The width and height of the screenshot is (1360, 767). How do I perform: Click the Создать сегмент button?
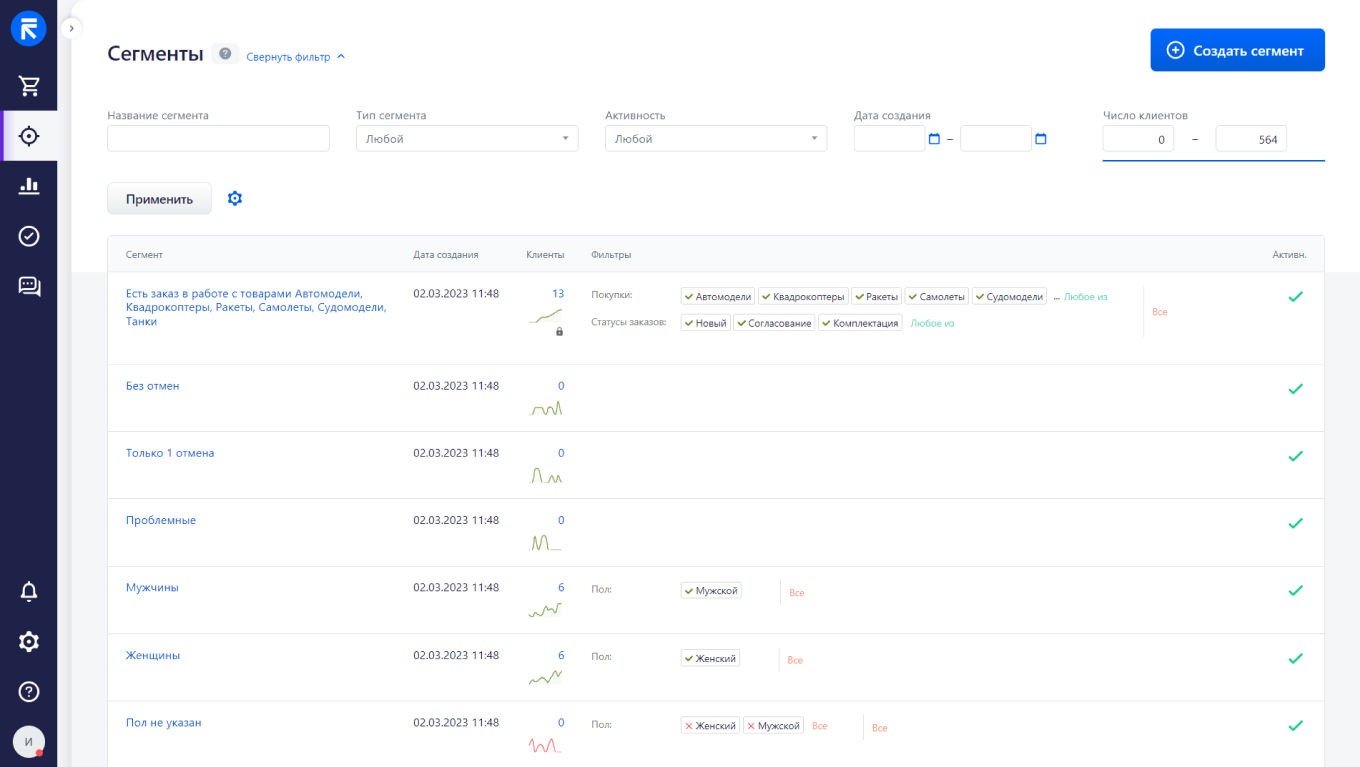pos(1237,49)
